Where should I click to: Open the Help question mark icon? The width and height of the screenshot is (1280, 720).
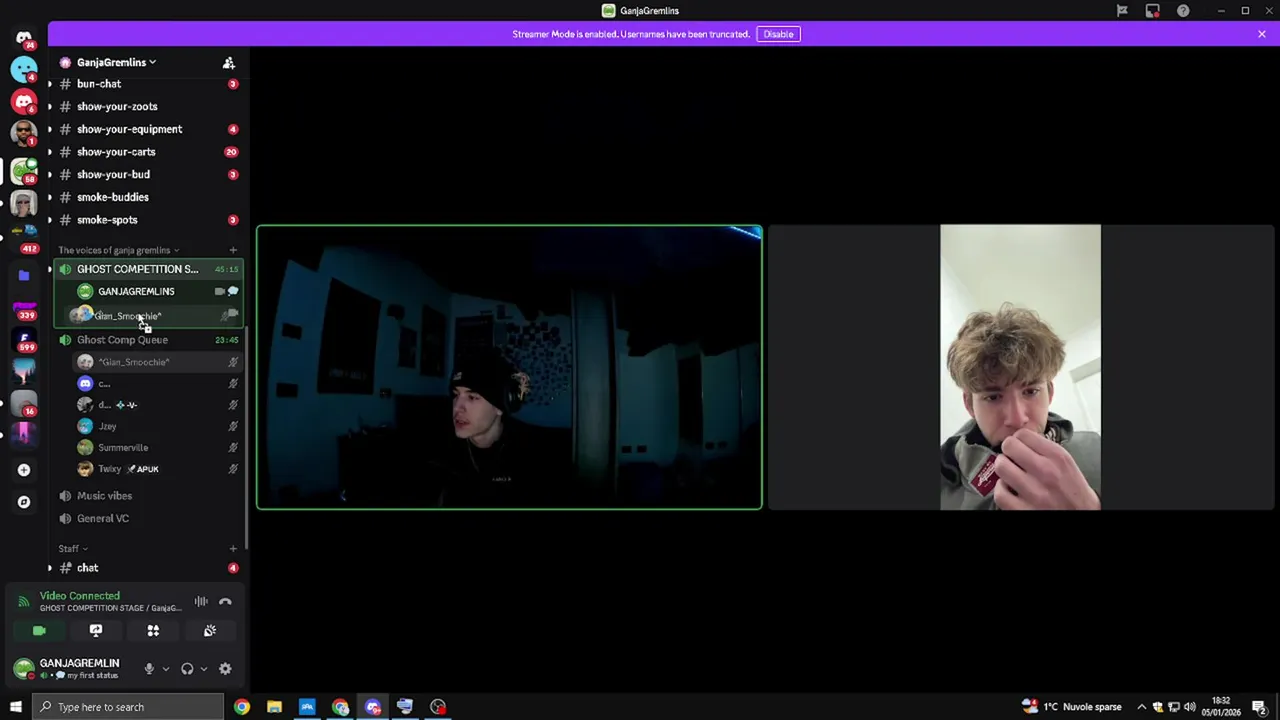(1183, 11)
